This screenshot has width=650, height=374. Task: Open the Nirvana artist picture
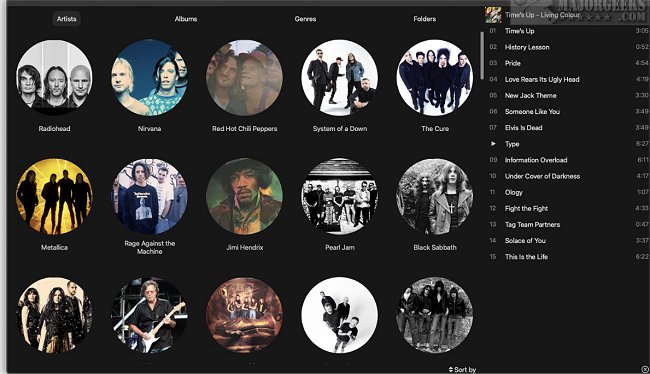click(x=149, y=78)
